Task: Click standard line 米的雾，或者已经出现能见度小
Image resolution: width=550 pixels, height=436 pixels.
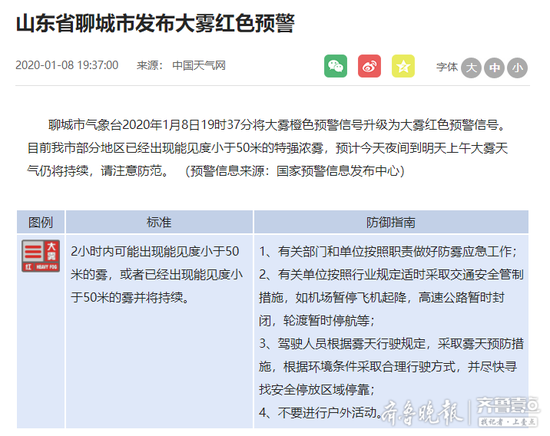Action: pyautogui.click(x=157, y=274)
